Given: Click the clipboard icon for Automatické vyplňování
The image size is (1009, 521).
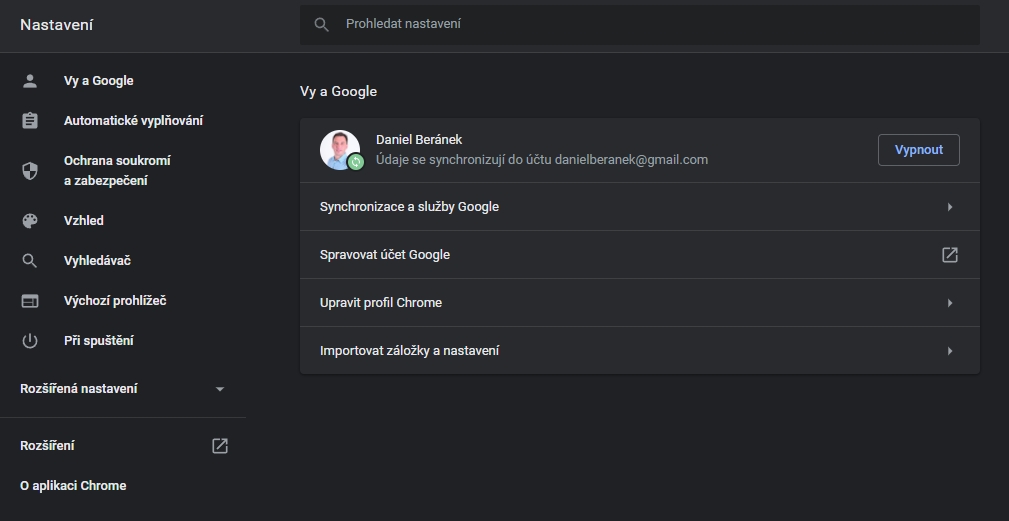Looking at the screenshot, I should click(30, 121).
